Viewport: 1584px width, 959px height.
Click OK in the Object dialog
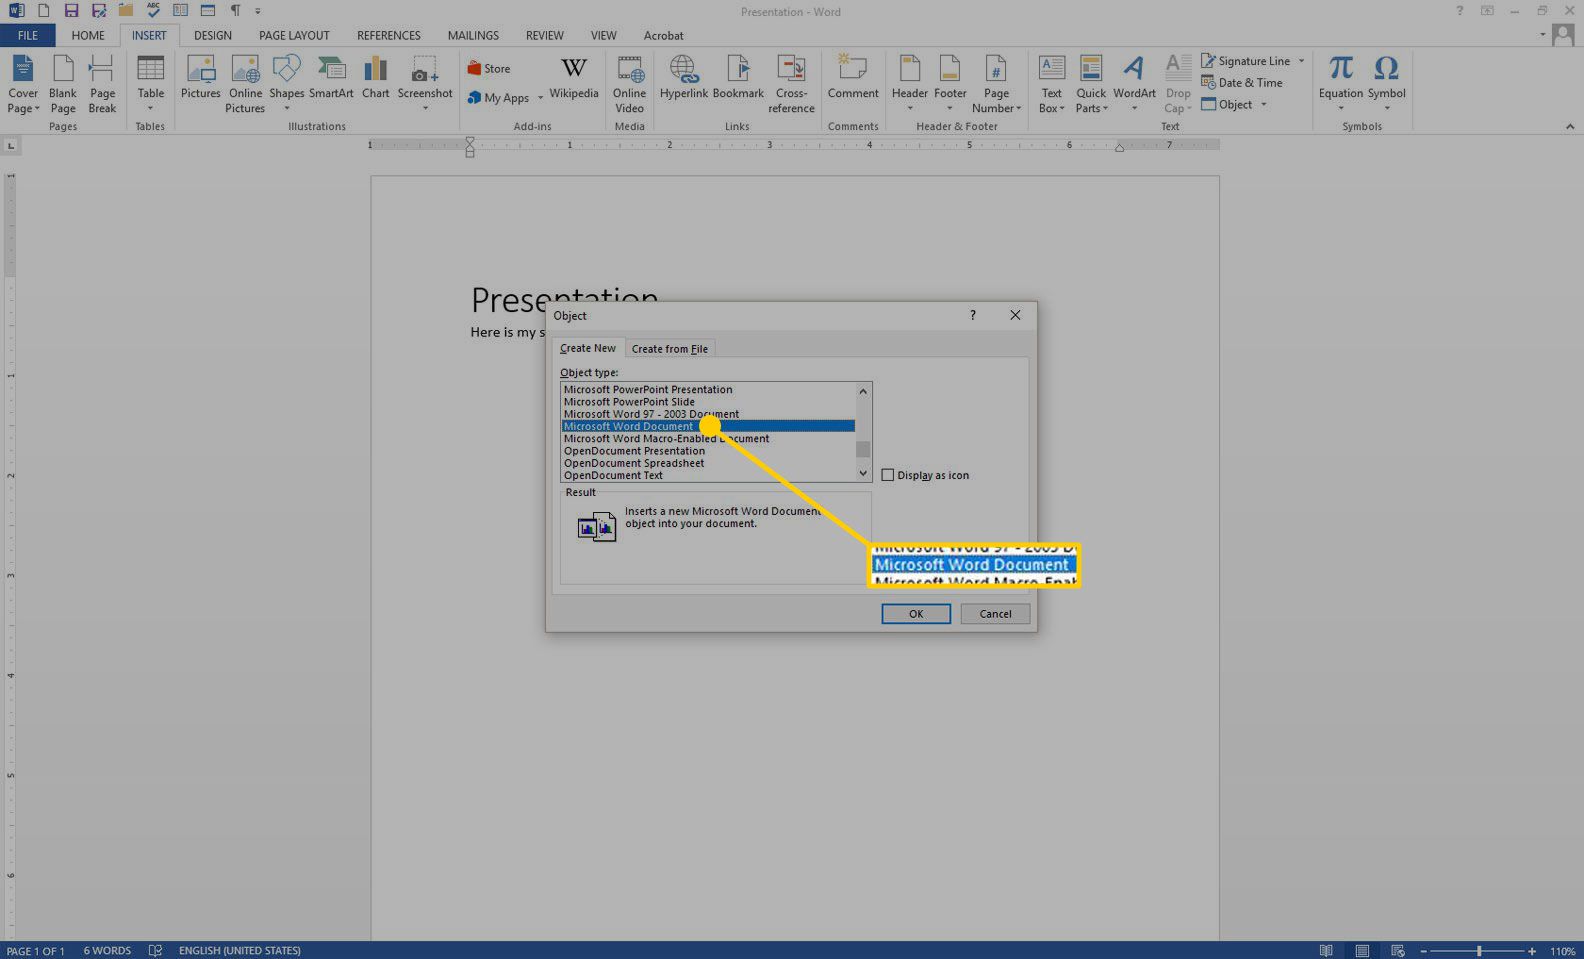click(916, 614)
